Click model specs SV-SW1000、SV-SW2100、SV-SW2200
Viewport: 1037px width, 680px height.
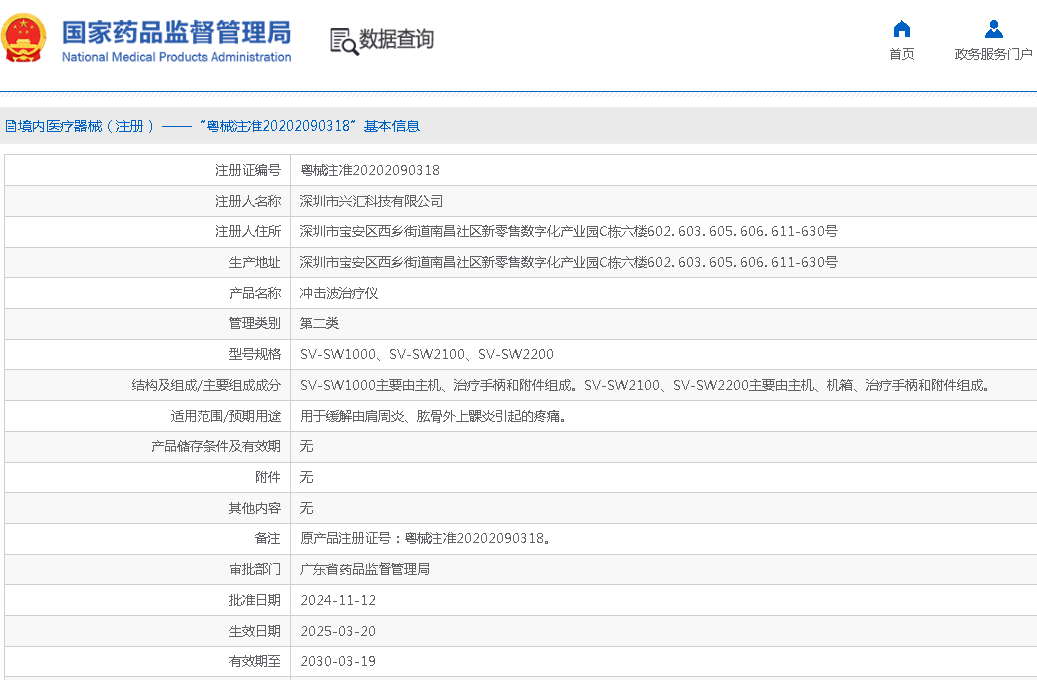426,354
